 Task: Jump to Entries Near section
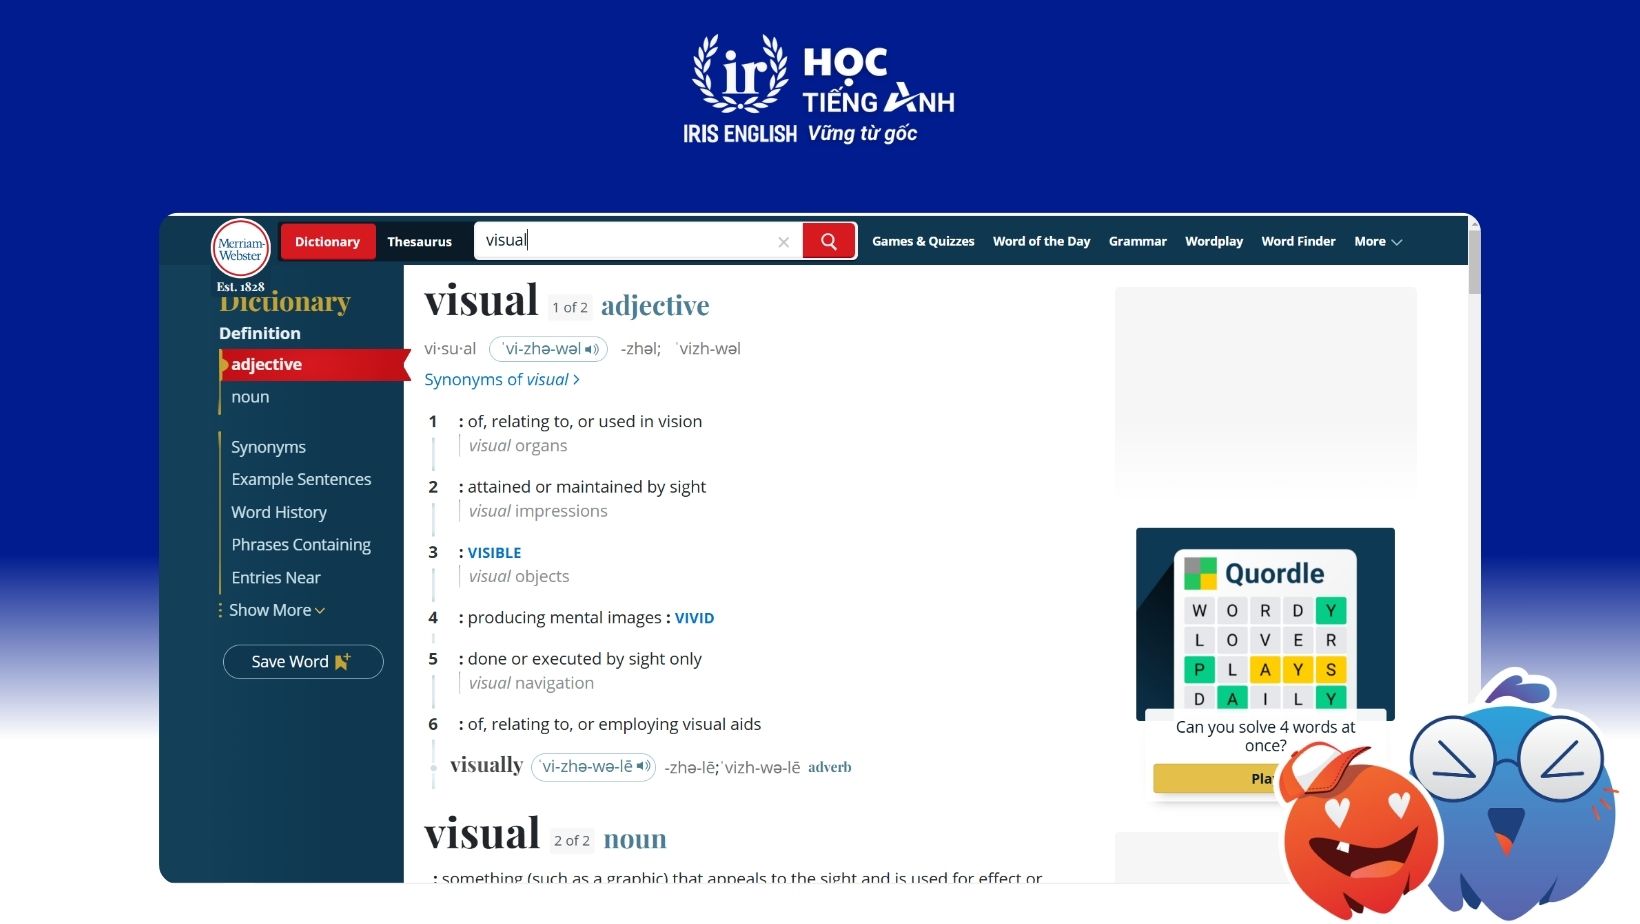pos(276,578)
